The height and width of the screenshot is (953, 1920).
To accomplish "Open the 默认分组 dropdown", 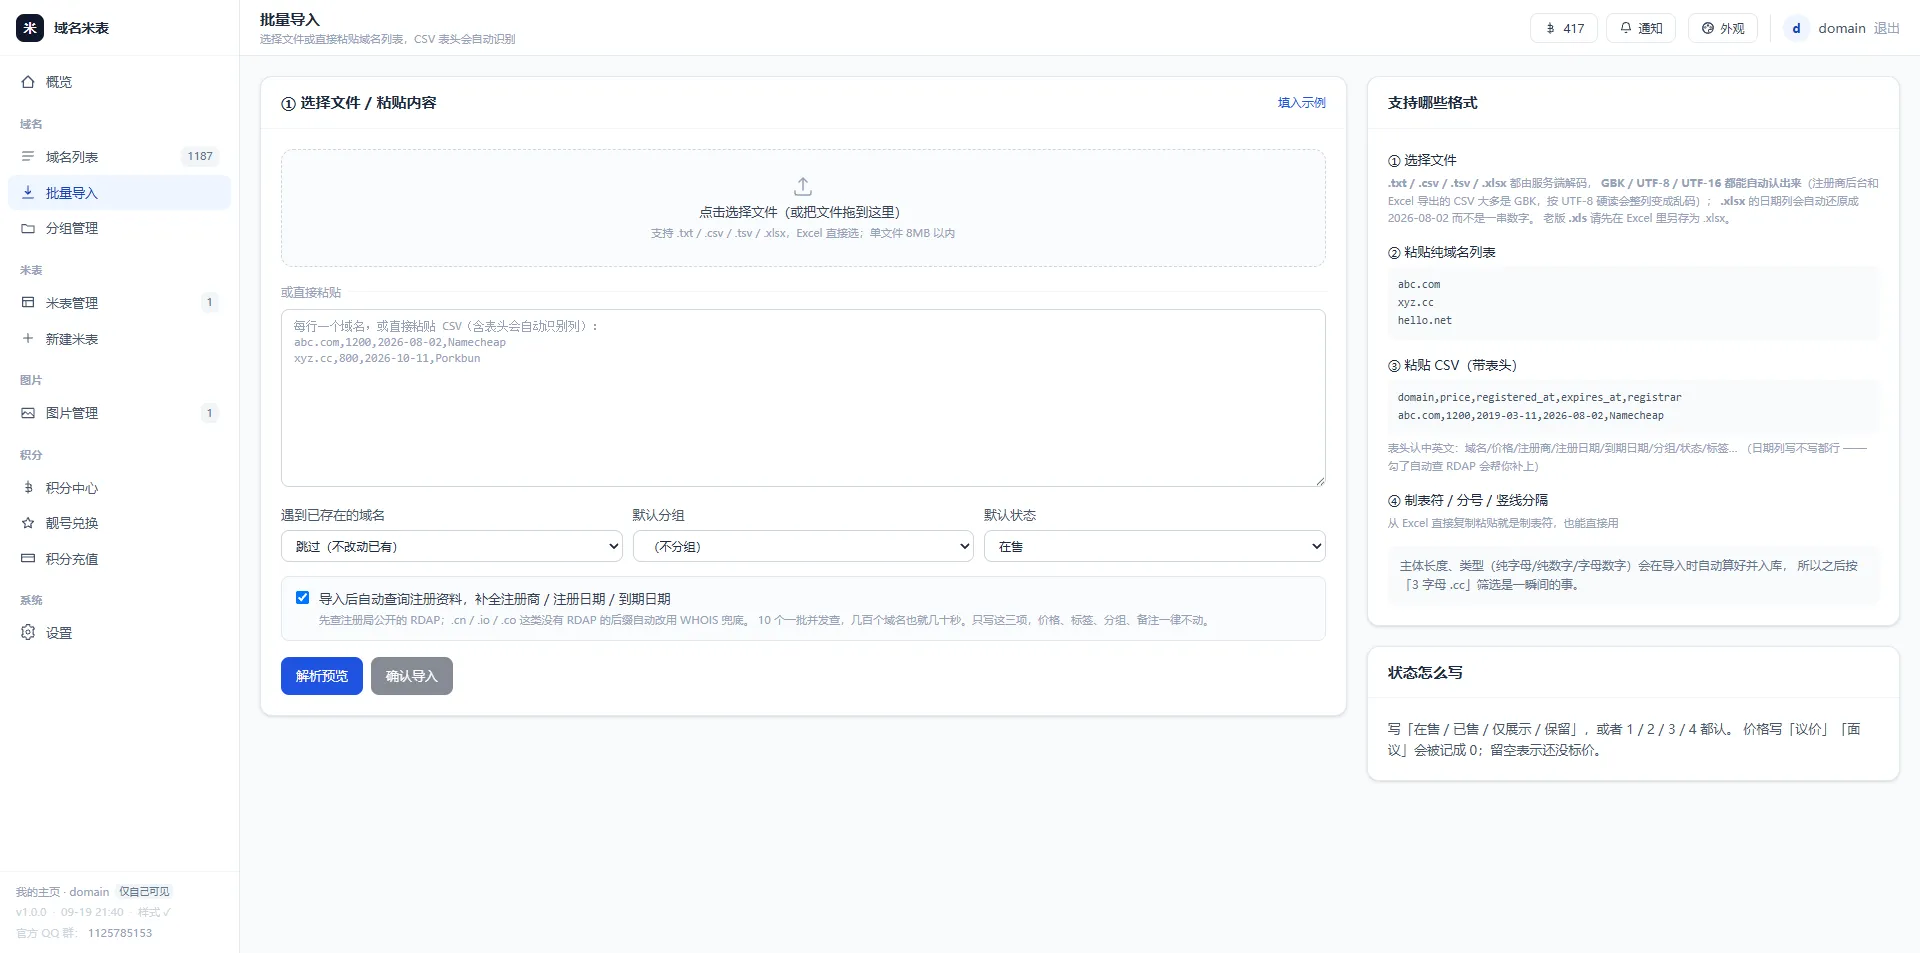I will (803, 546).
